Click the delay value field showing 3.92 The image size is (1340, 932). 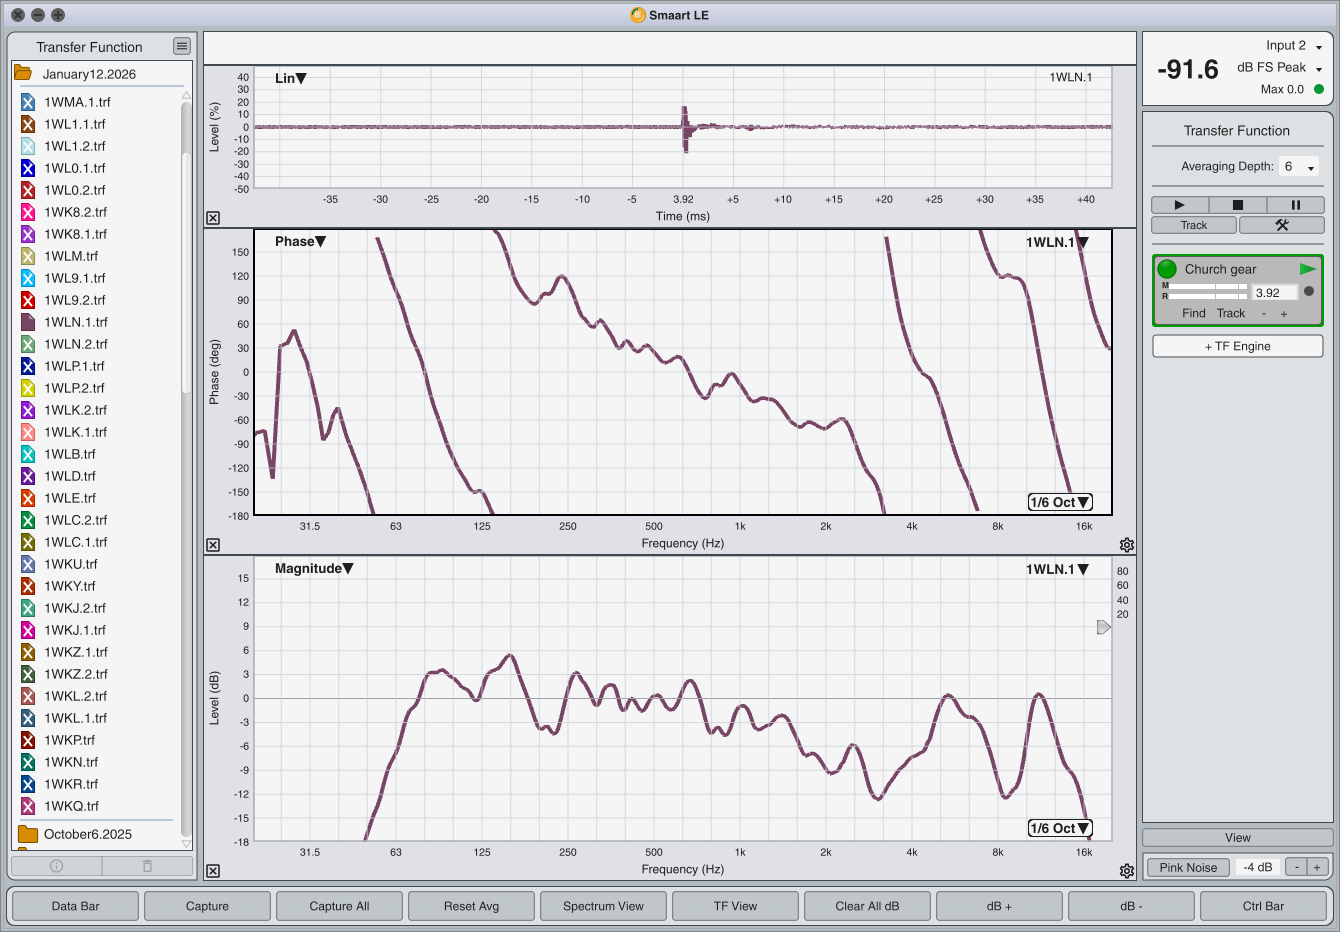click(x=1274, y=293)
